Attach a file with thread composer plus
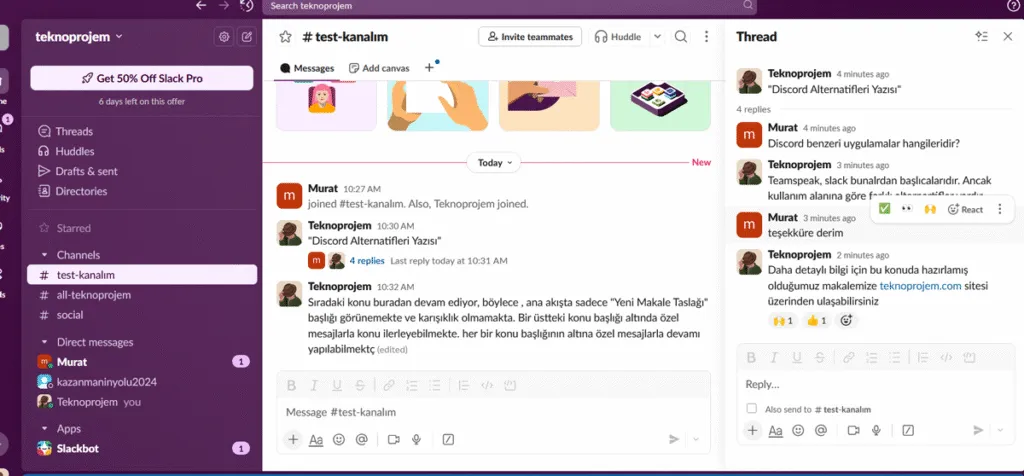Viewport: 1024px width, 476px height. 753,430
